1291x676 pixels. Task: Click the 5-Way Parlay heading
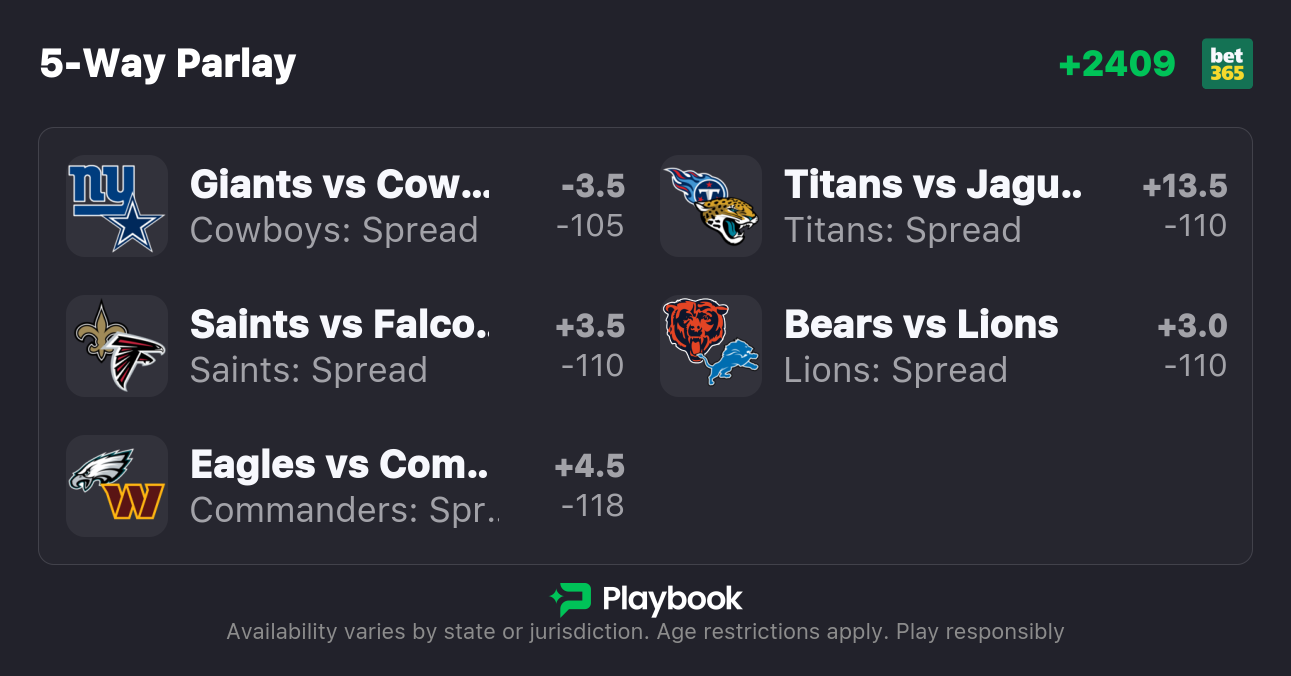pos(168,64)
